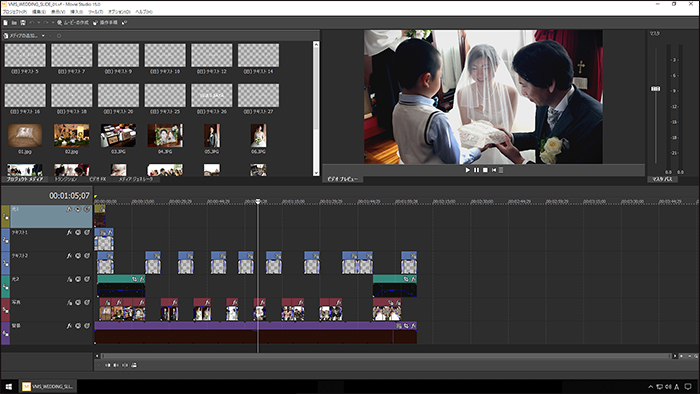Open the オプション(O) menu
The width and height of the screenshot is (700, 394).
(x=119, y=12)
